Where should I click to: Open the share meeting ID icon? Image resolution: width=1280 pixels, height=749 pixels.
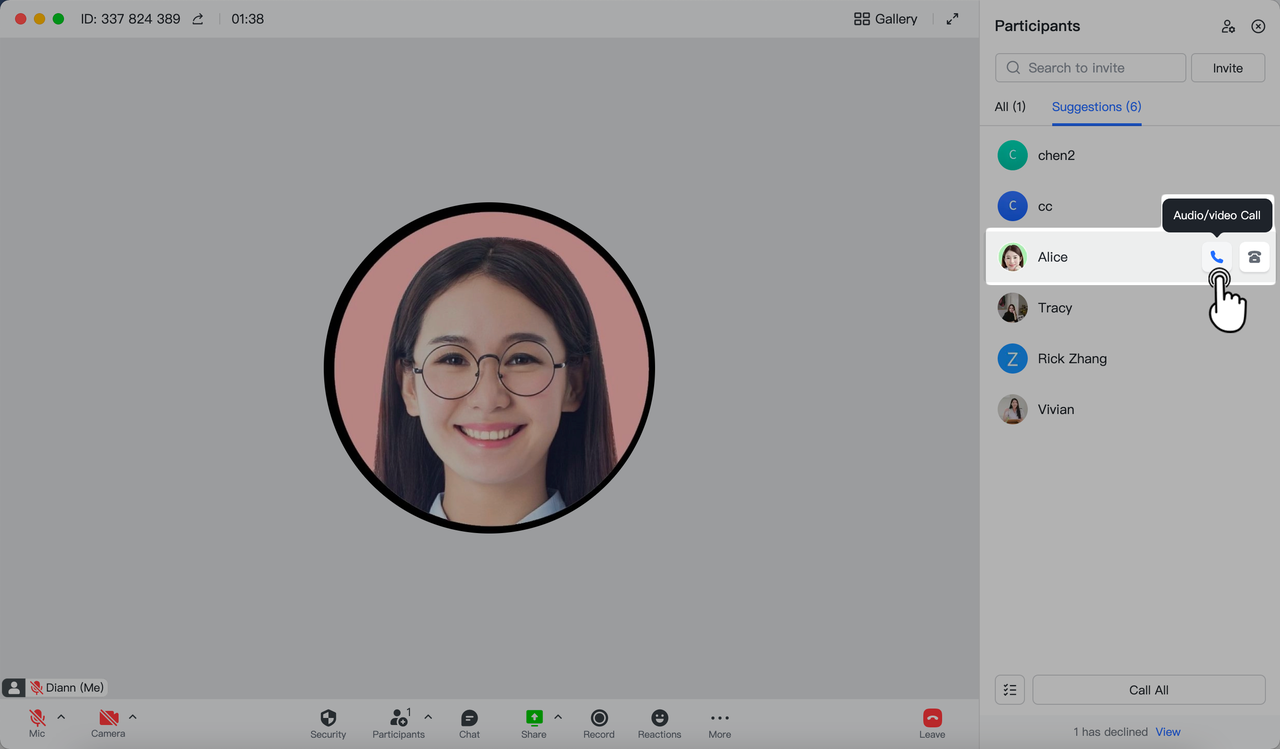[x=197, y=18]
